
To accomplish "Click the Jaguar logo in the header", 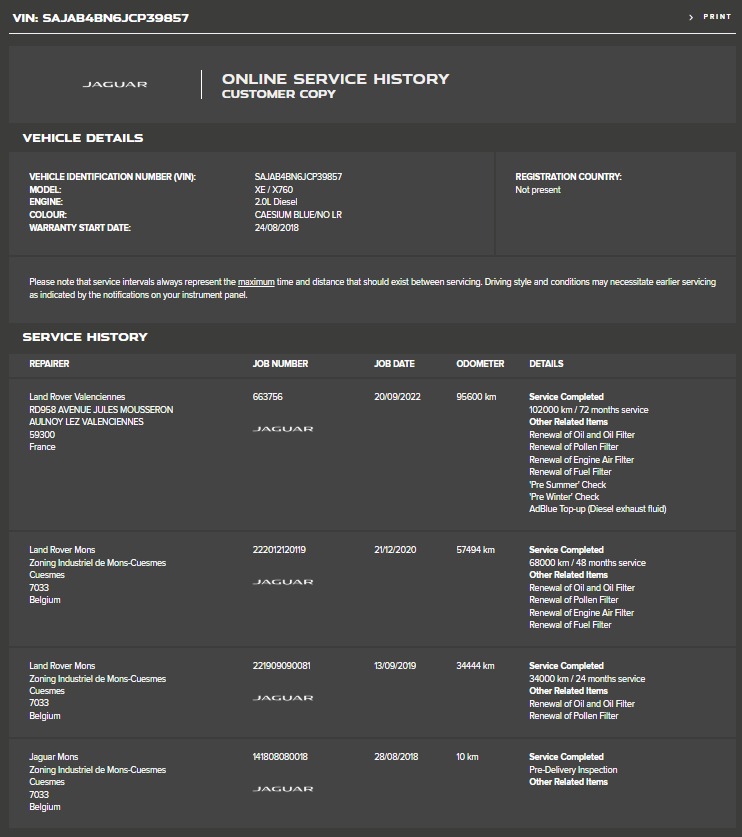I will [x=115, y=84].
